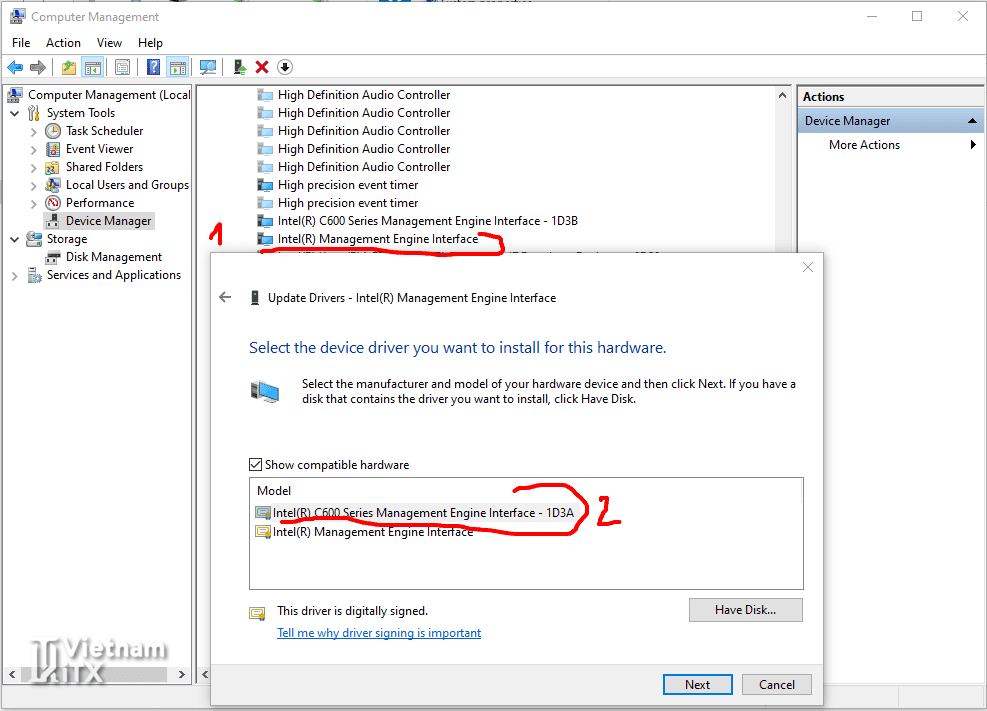Uncheck Show compatible hardware checkbox
Image resolution: width=987 pixels, height=711 pixels.
pos(255,465)
